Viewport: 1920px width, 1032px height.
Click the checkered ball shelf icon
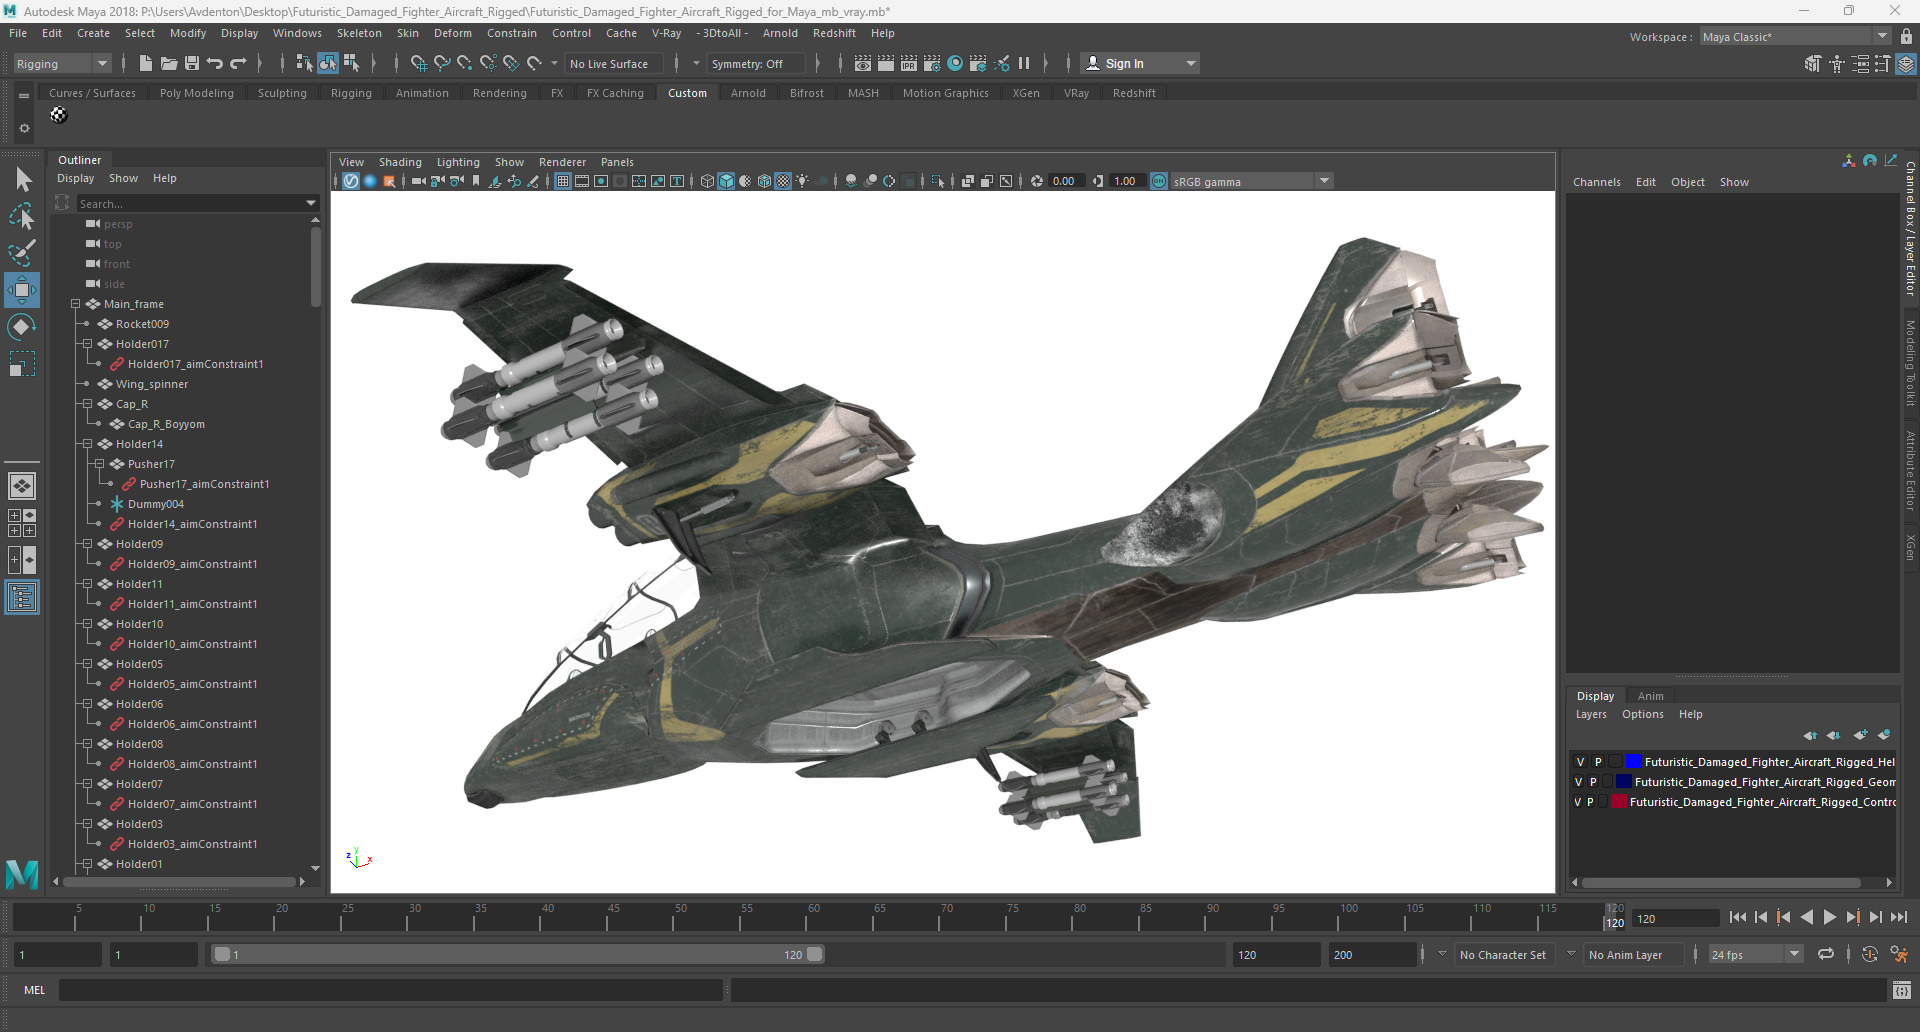pos(59,115)
